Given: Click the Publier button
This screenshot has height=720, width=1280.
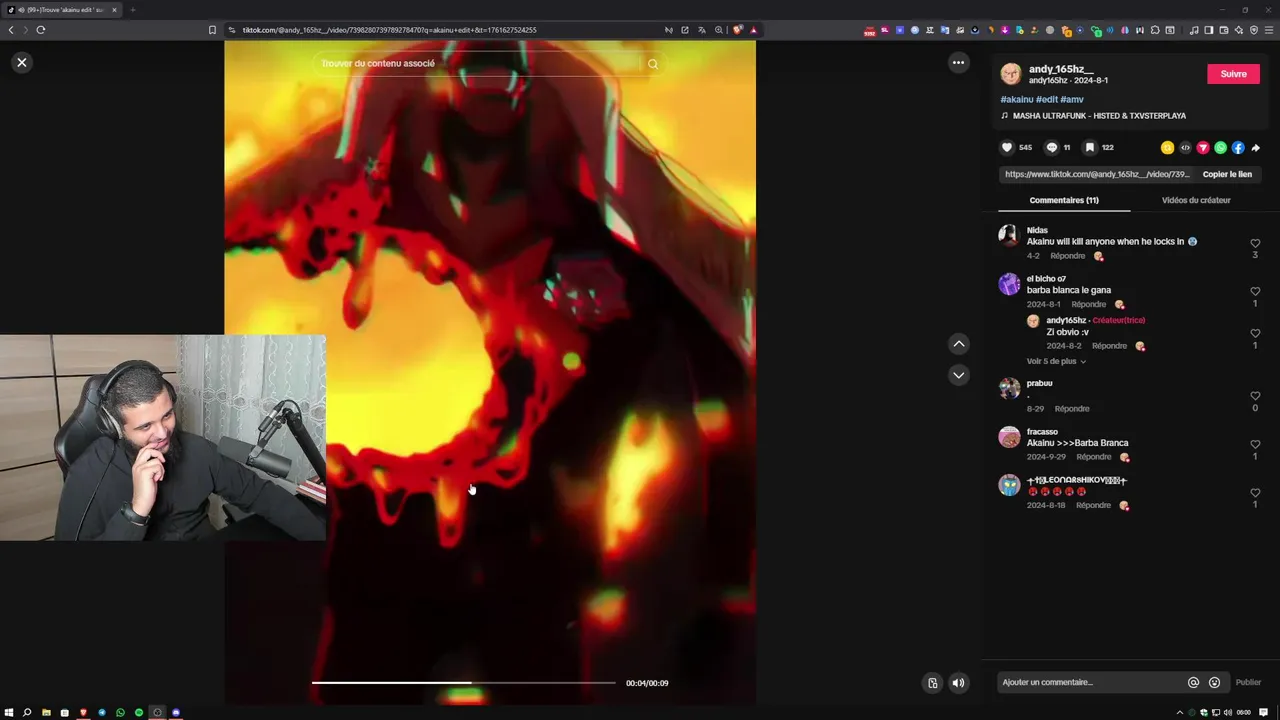Looking at the screenshot, I should (x=1248, y=682).
